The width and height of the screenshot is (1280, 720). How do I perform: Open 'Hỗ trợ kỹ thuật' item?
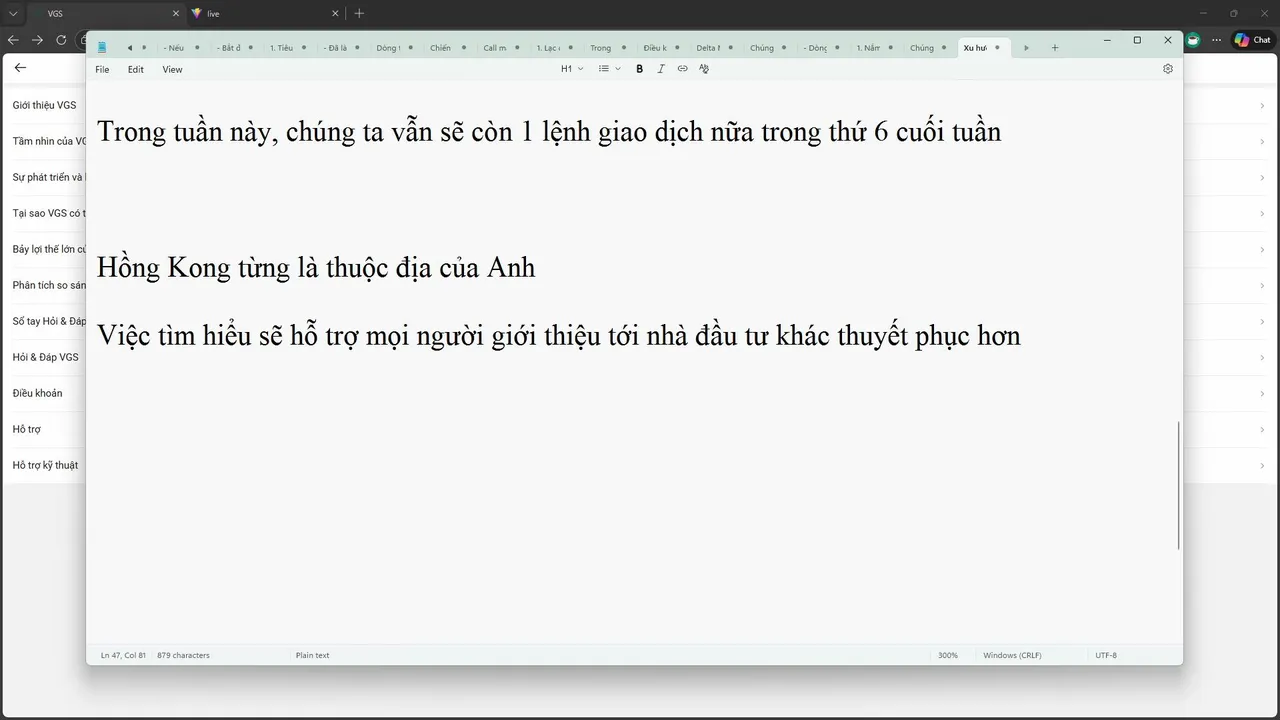[45, 465]
